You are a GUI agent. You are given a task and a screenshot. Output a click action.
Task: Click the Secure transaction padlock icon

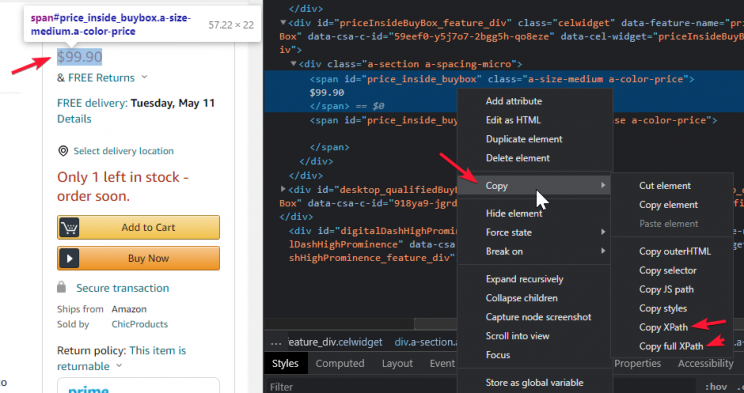tap(61, 287)
